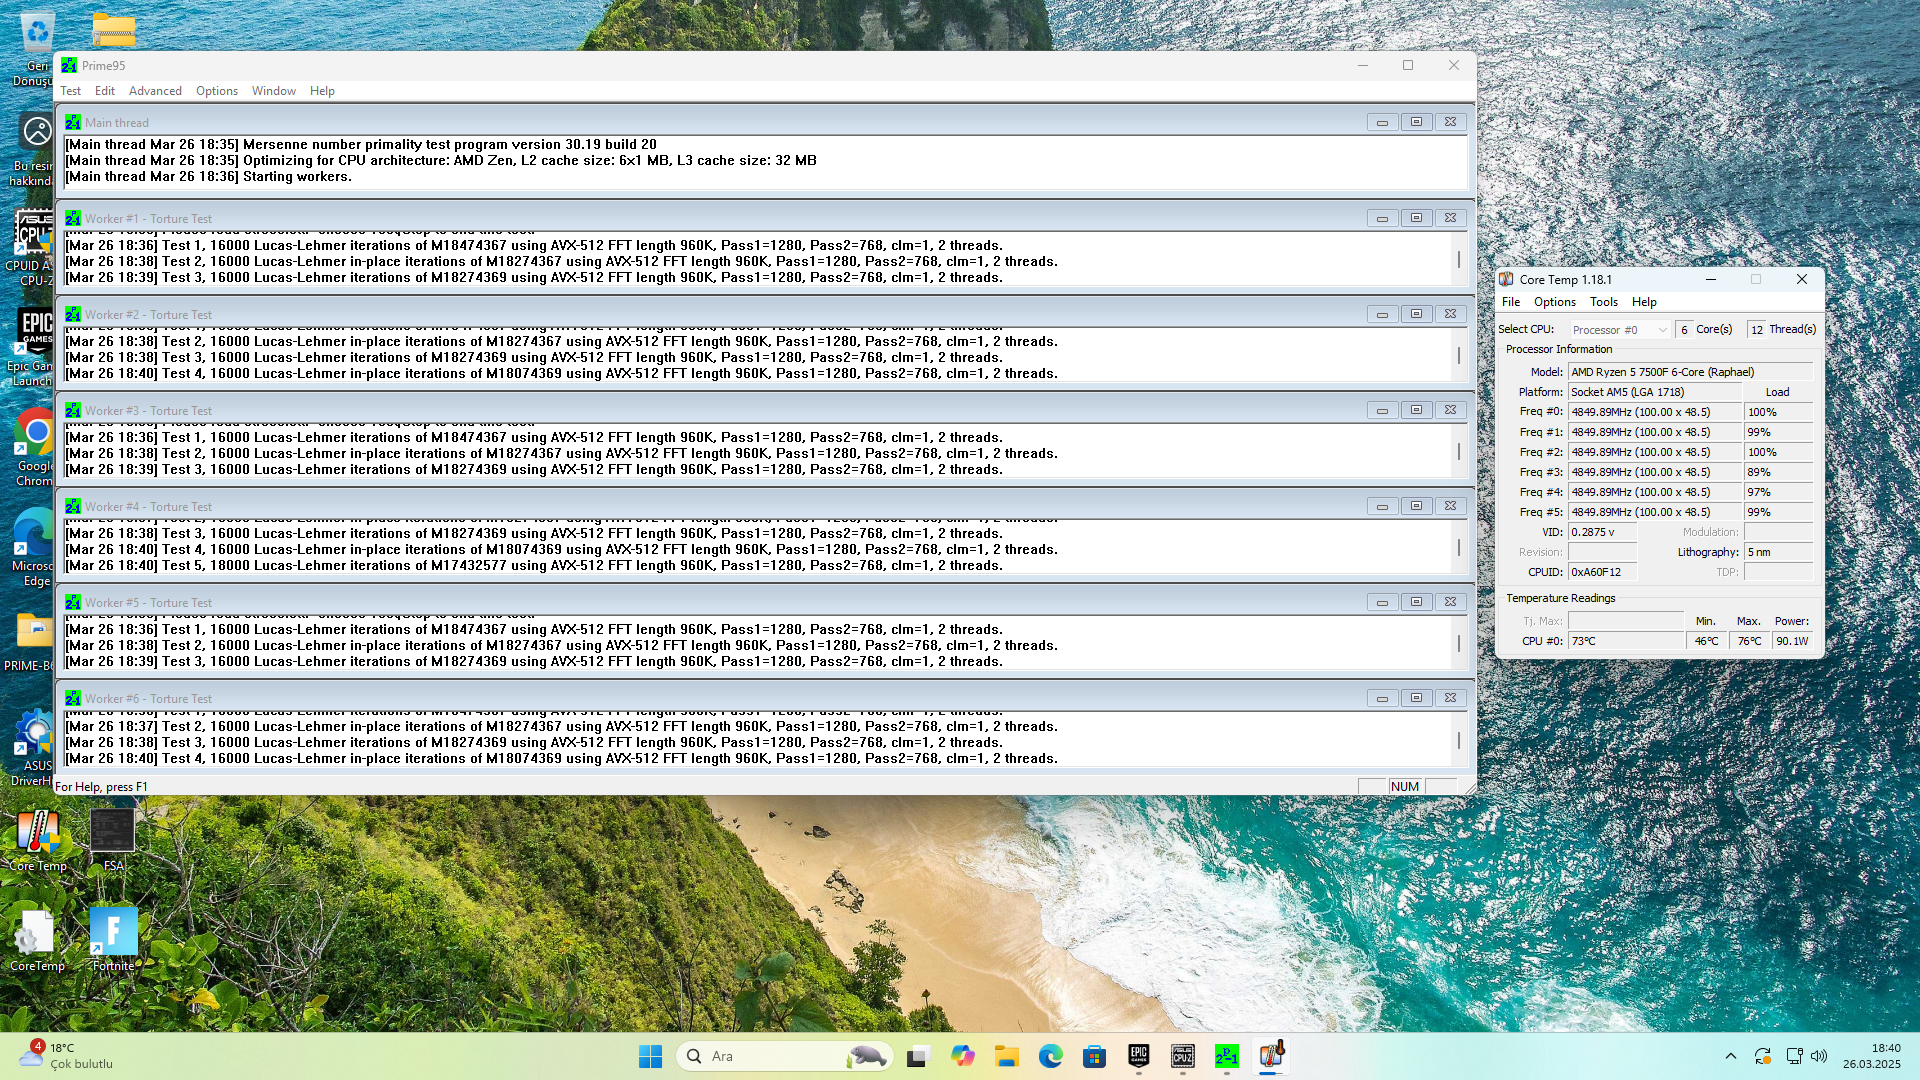1920x1080 pixels.
Task: Open Core Temp Options menu
Action: click(1554, 302)
